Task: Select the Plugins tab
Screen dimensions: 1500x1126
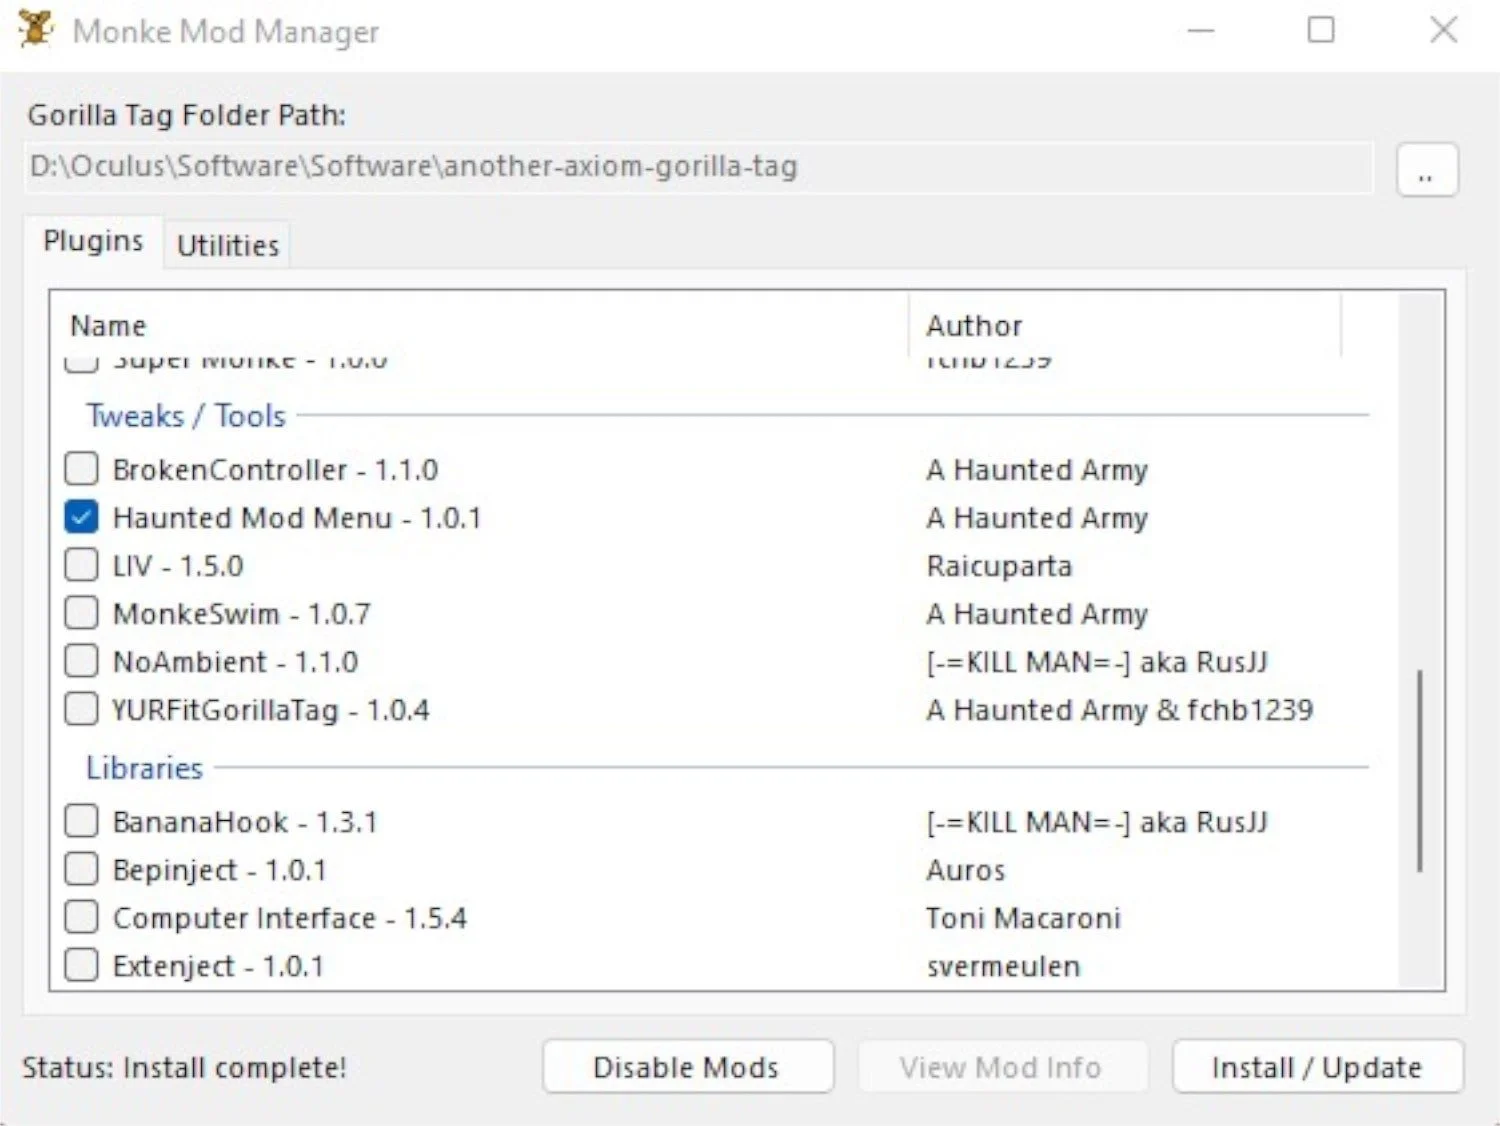Action: pyautogui.click(x=92, y=240)
